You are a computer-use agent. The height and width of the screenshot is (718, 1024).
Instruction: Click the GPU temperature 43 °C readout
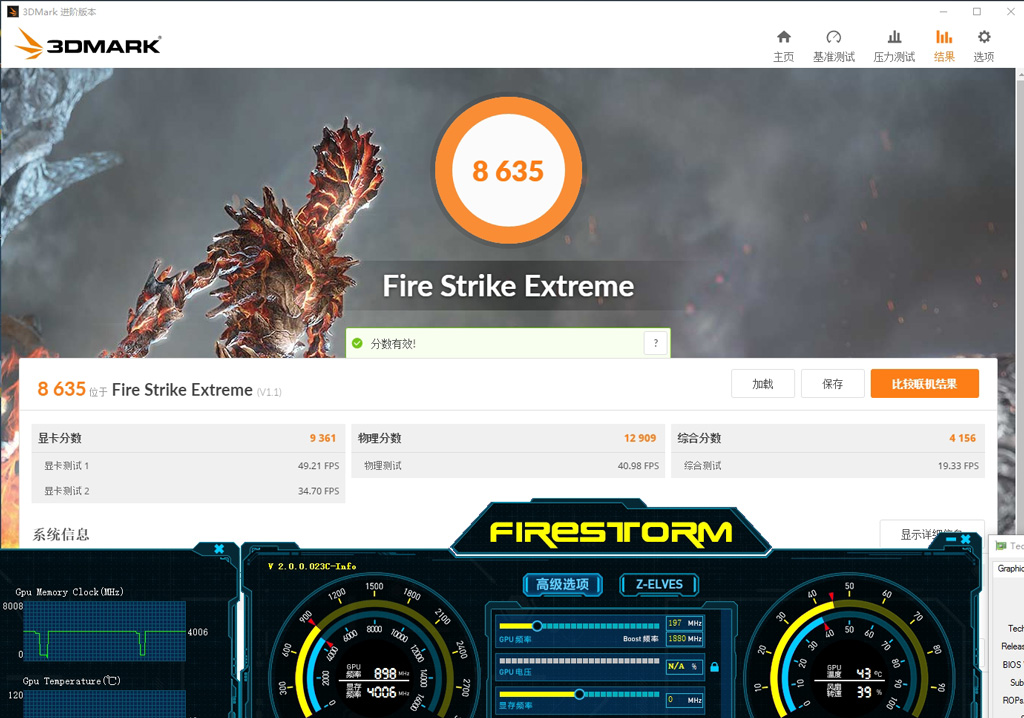(x=863, y=673)
